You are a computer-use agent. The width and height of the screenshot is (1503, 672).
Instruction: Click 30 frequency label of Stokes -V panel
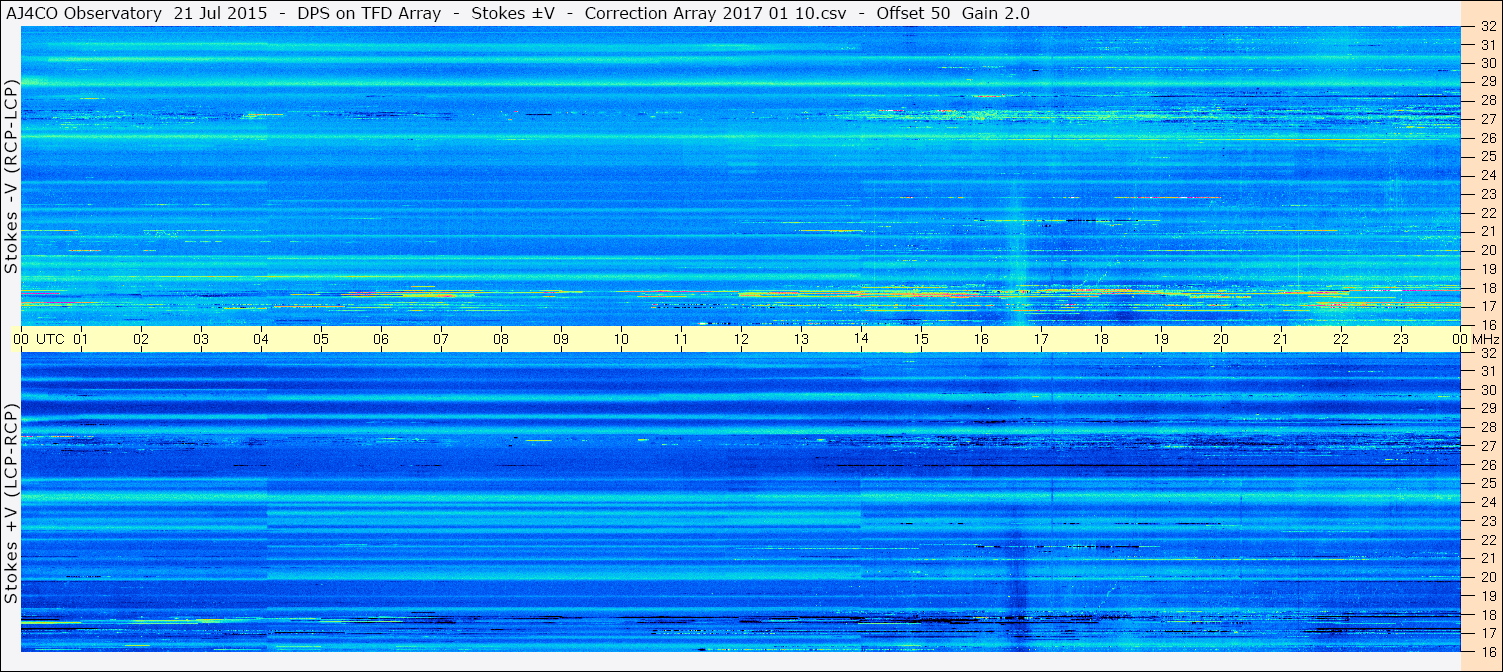[x=1488, y=63]
